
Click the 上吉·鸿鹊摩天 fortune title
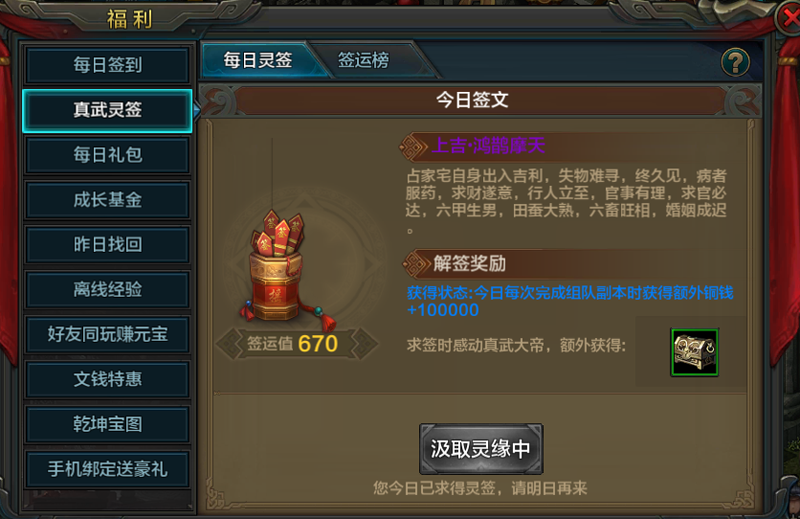488,146
